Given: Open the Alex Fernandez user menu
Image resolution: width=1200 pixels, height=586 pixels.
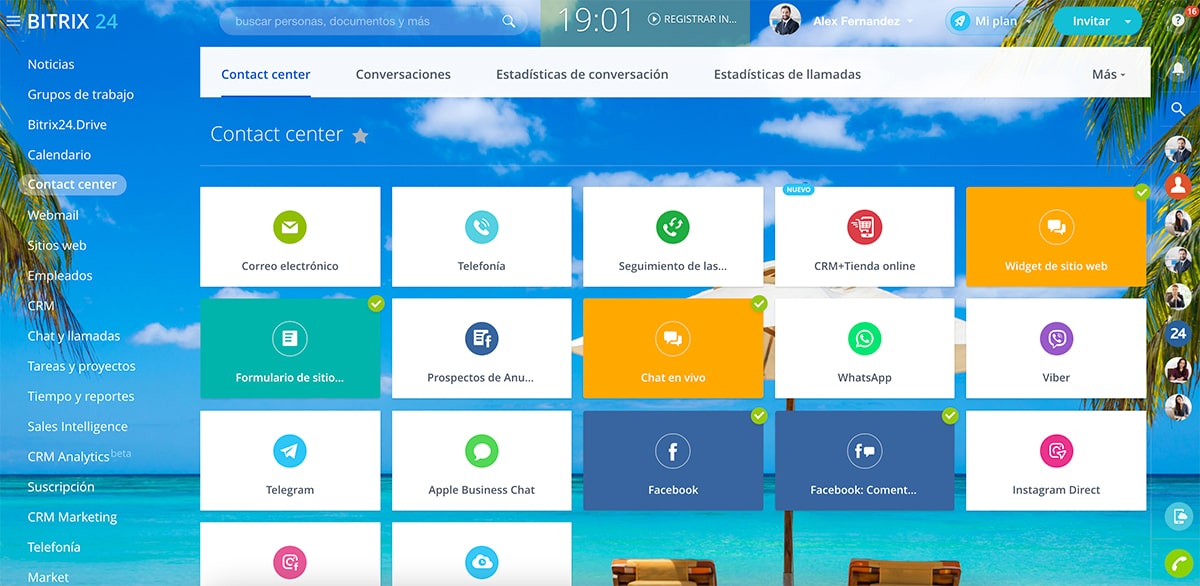Looking at the screenshot, I should click(x=855, y=21).
